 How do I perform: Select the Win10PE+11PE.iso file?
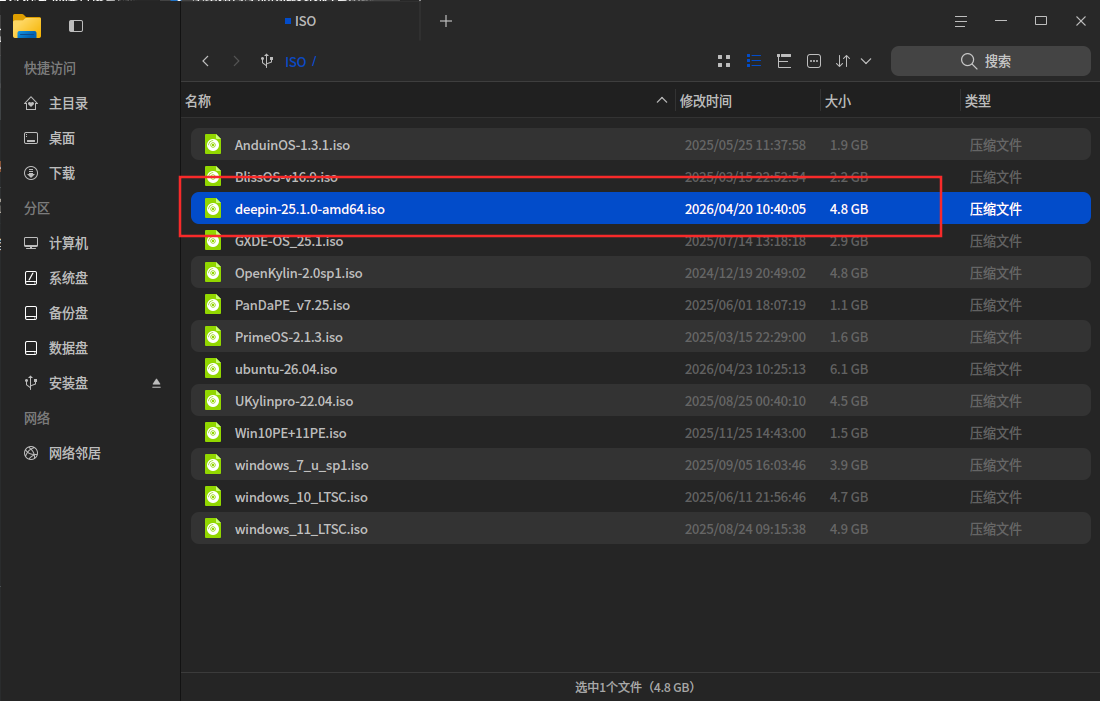(x=640, y=433)
